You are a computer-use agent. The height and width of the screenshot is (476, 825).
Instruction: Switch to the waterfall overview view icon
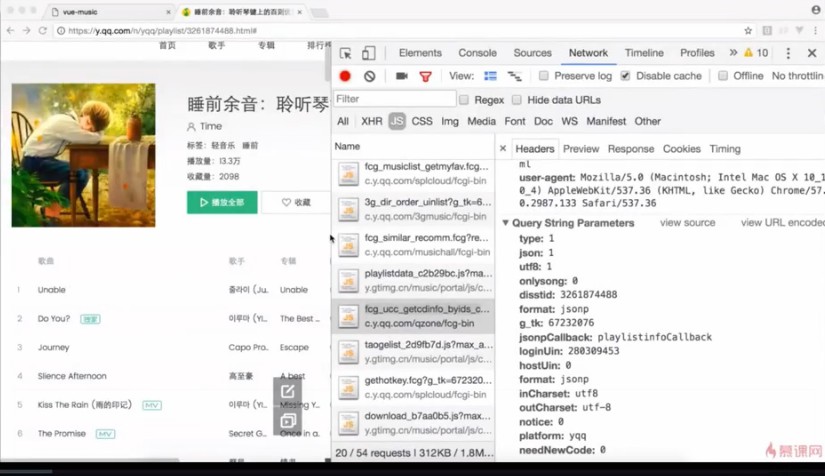pyautogui.click(x=514, y=77)
